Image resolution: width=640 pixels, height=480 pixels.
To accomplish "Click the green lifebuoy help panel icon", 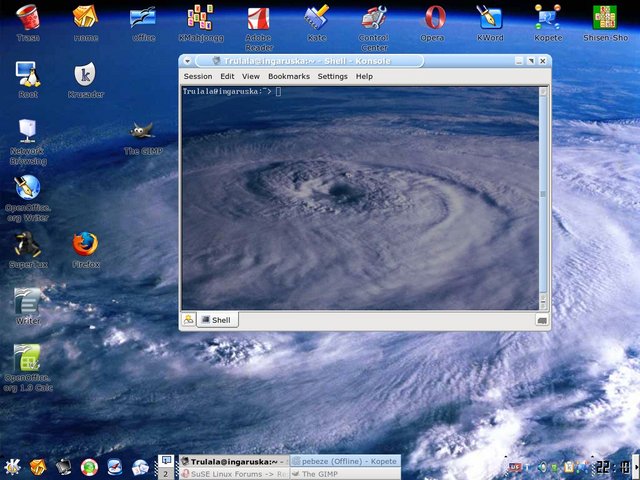I will point(89,467).
